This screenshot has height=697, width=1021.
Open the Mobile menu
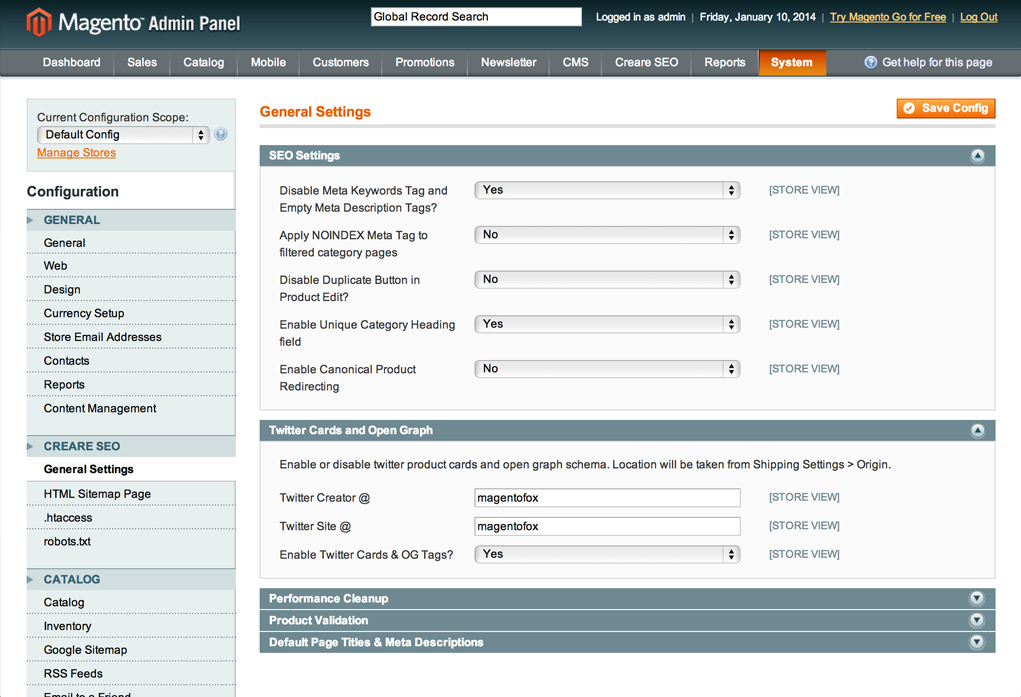point(268,63)
